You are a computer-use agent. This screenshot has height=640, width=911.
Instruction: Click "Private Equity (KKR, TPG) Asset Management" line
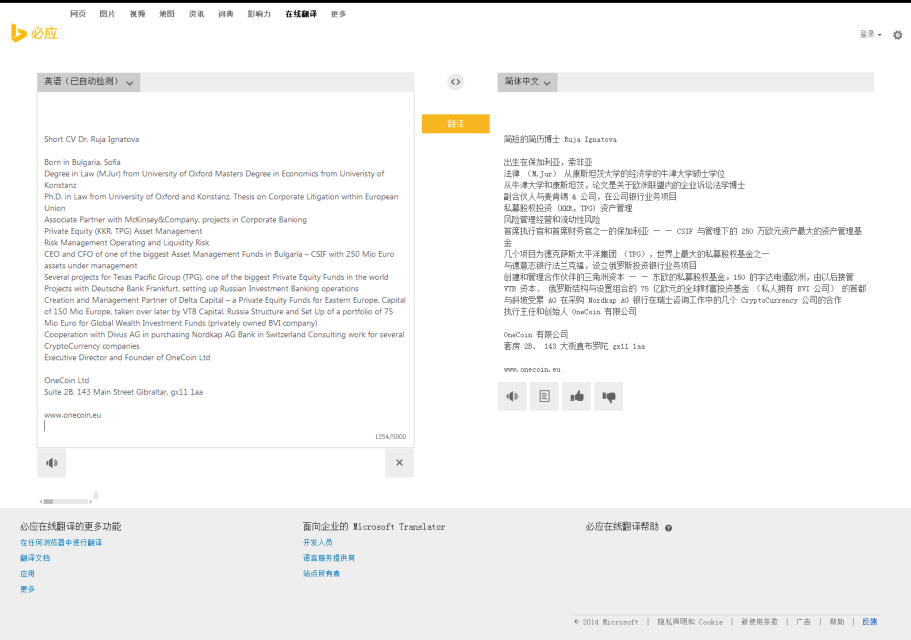123,231
